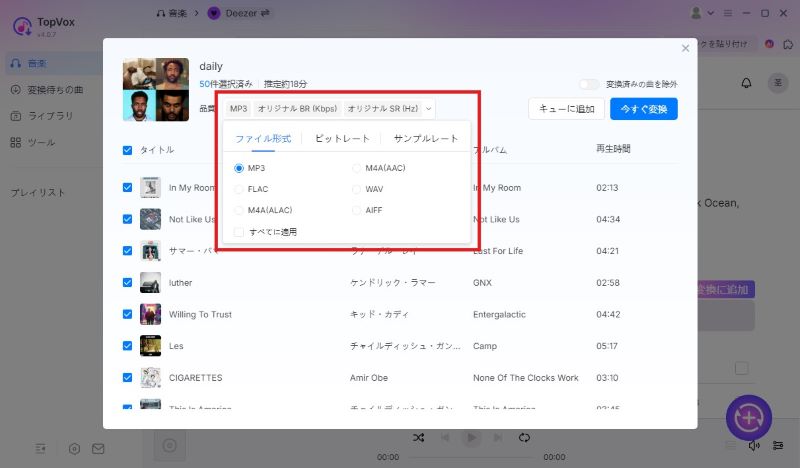The width and height of the screenshot is (800, 468).
Task: Switch to the sample rate tab
Action: (x=426, y=138)
